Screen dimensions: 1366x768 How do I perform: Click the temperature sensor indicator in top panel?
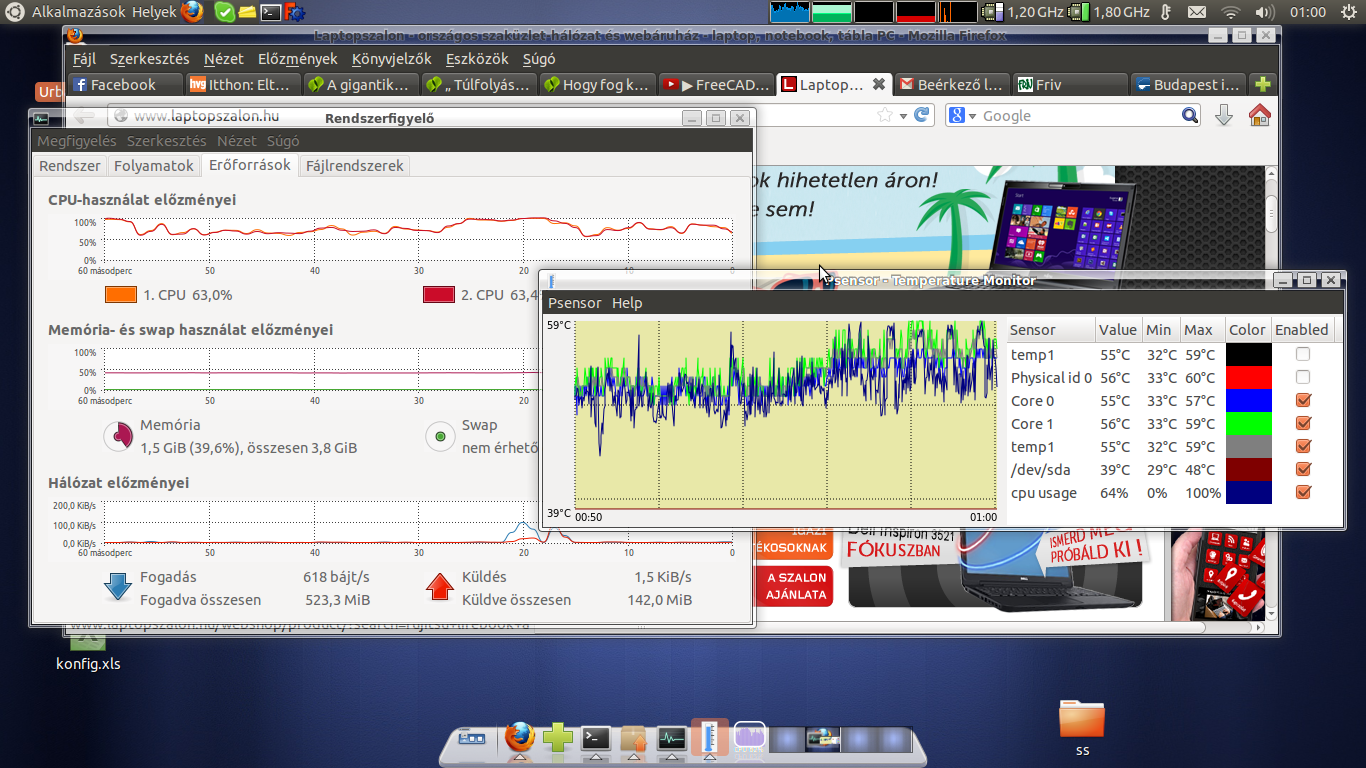point(1164,12)
